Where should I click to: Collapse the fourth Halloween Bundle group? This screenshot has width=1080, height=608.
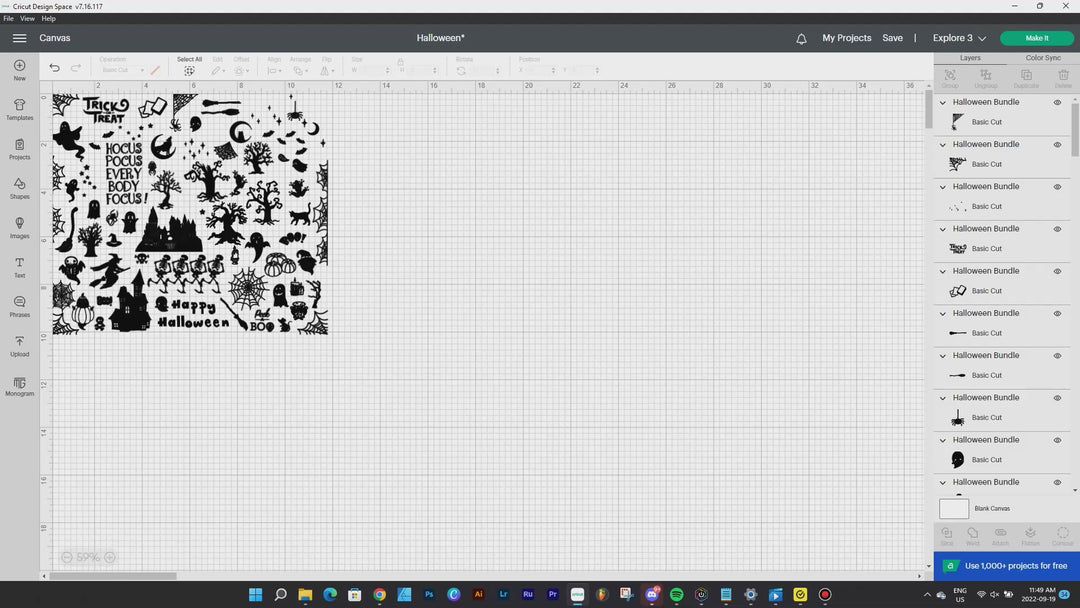(x=943, y=229)
